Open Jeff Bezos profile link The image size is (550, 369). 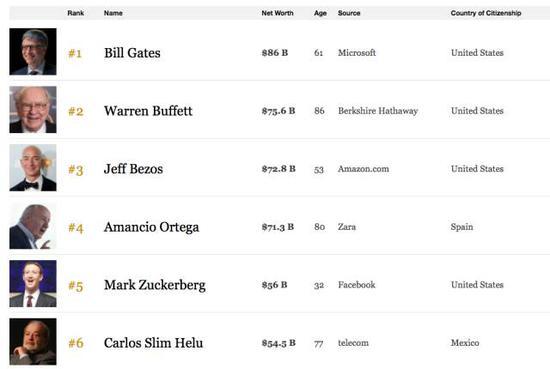(x=133, y=169)
